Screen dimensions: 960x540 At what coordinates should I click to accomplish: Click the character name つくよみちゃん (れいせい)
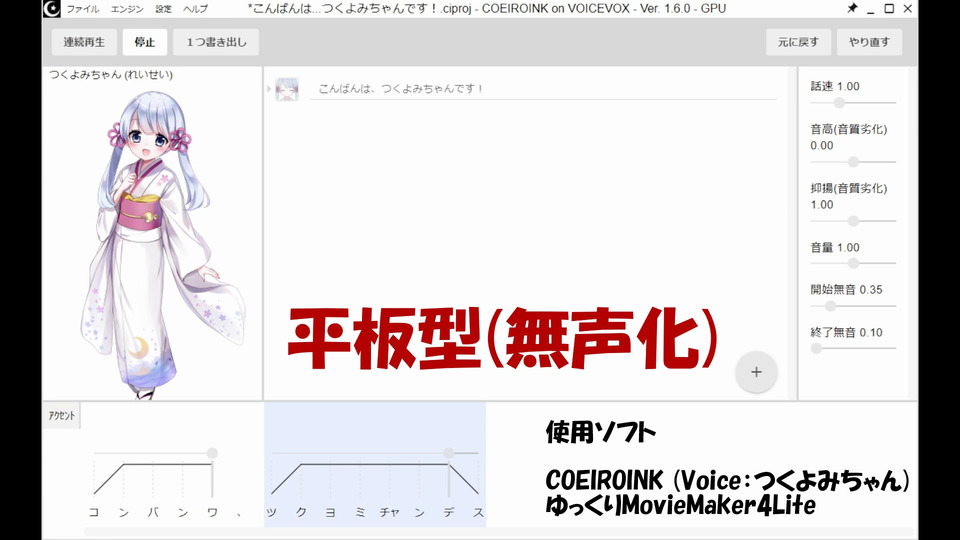(111, 75)
